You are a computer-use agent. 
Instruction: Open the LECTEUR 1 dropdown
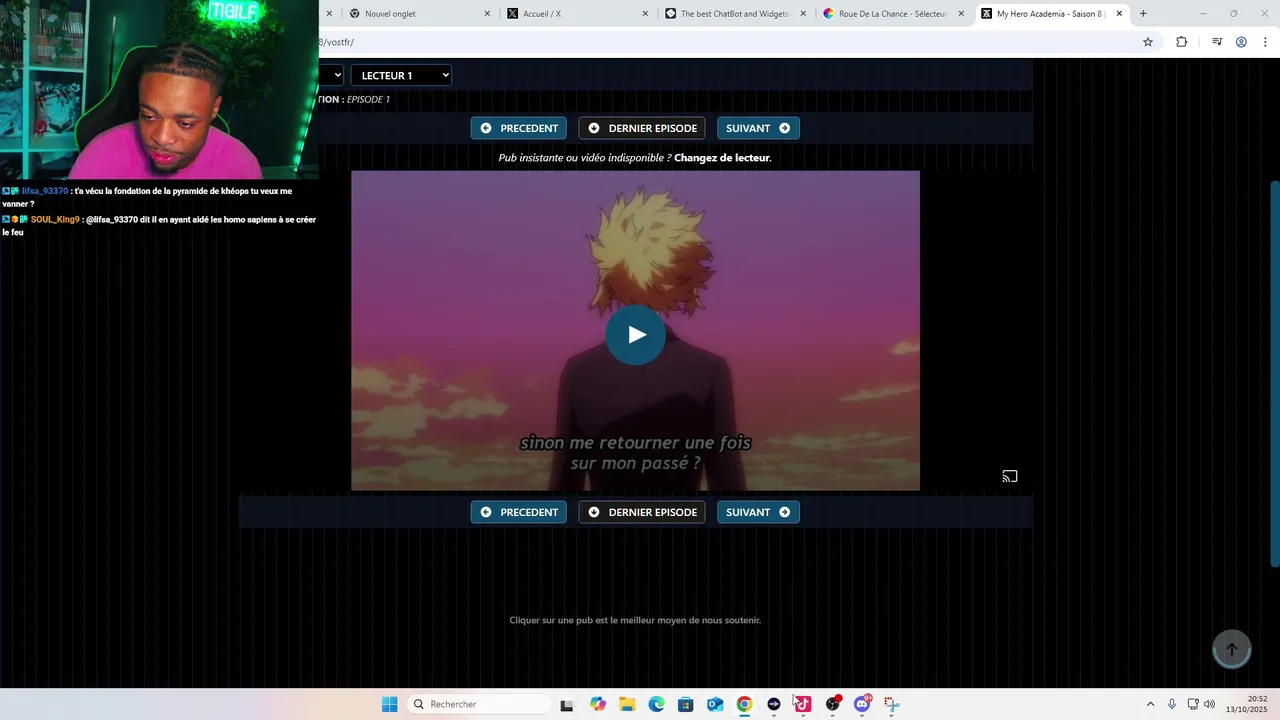[401, 75]
